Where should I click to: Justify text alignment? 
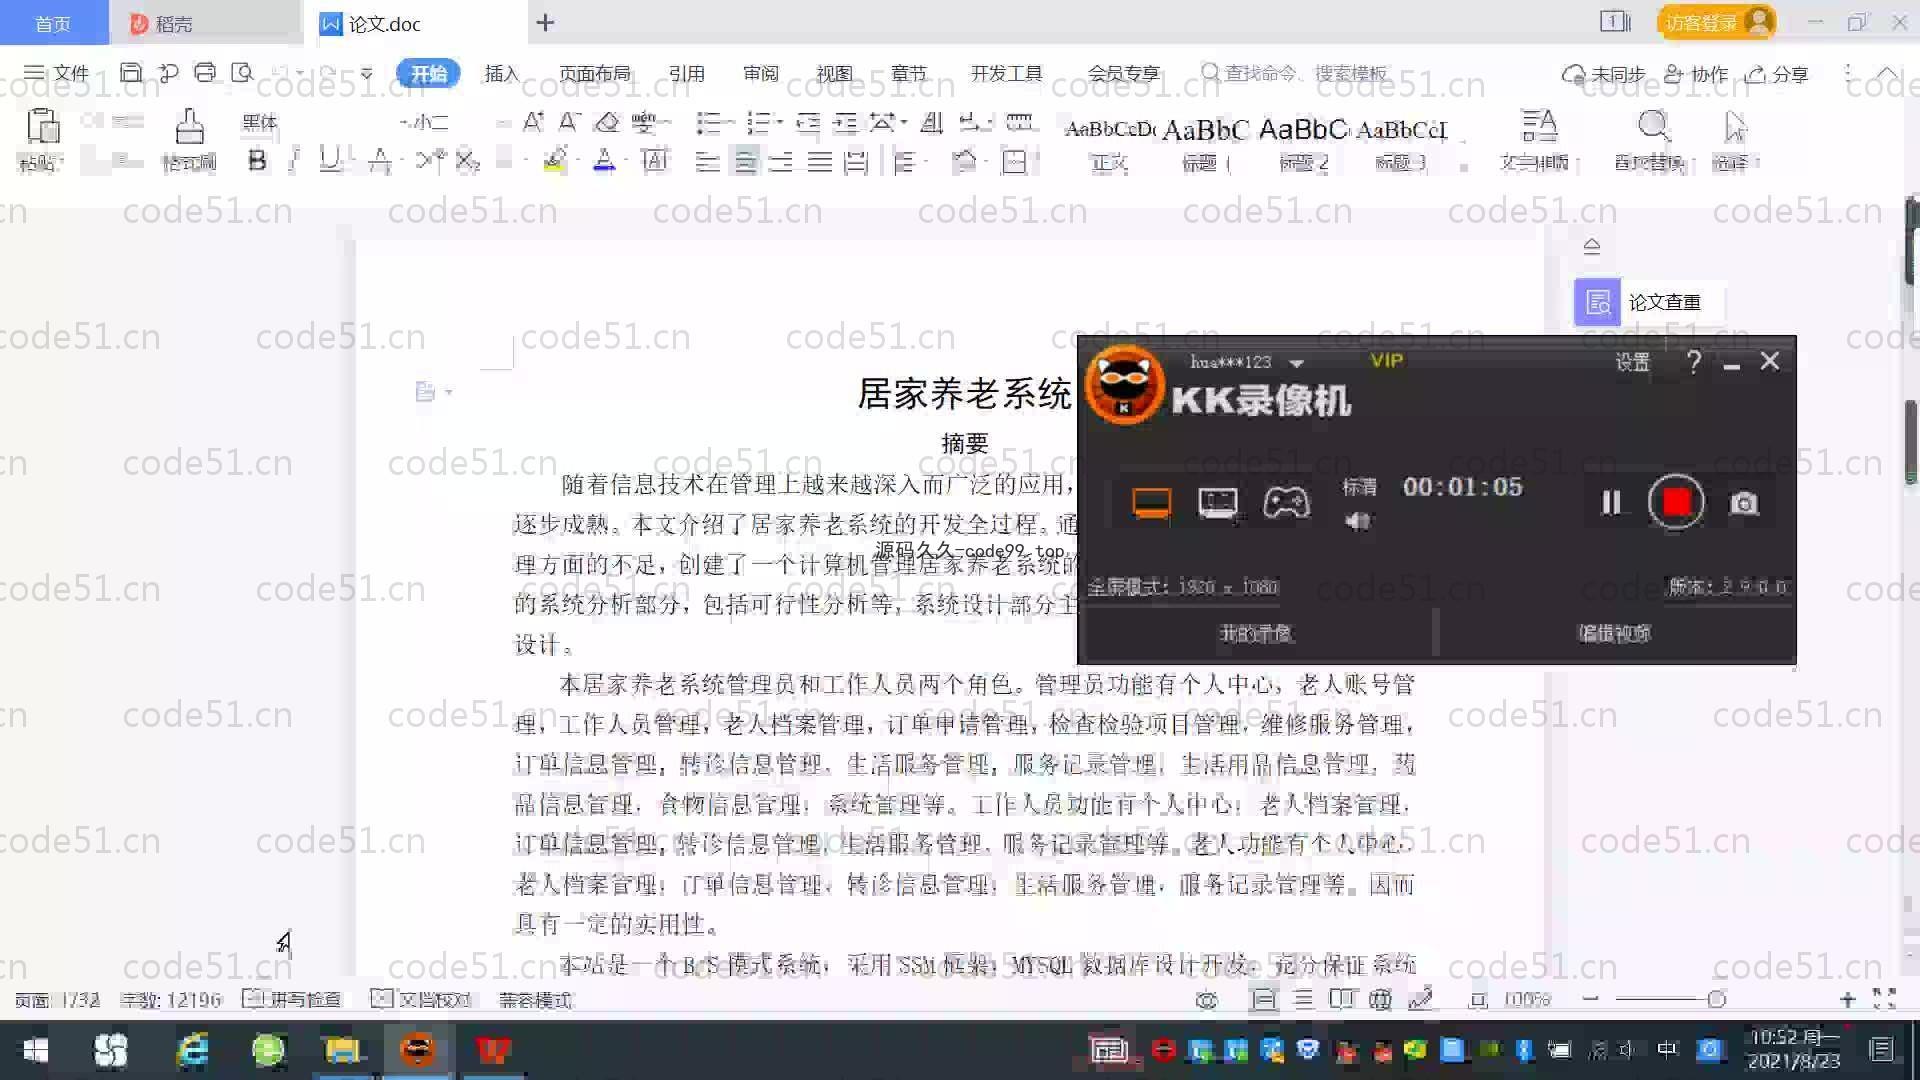coord(819,161)
